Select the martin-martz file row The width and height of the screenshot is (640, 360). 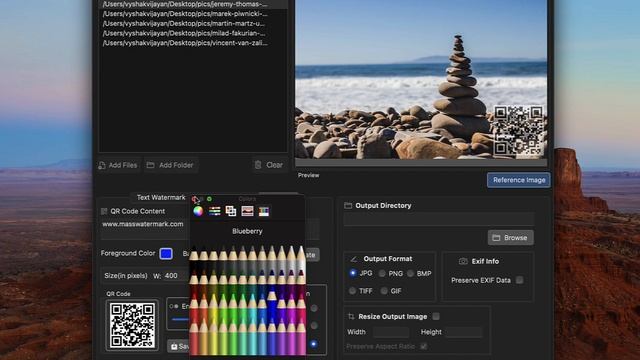tap(193, 24)
